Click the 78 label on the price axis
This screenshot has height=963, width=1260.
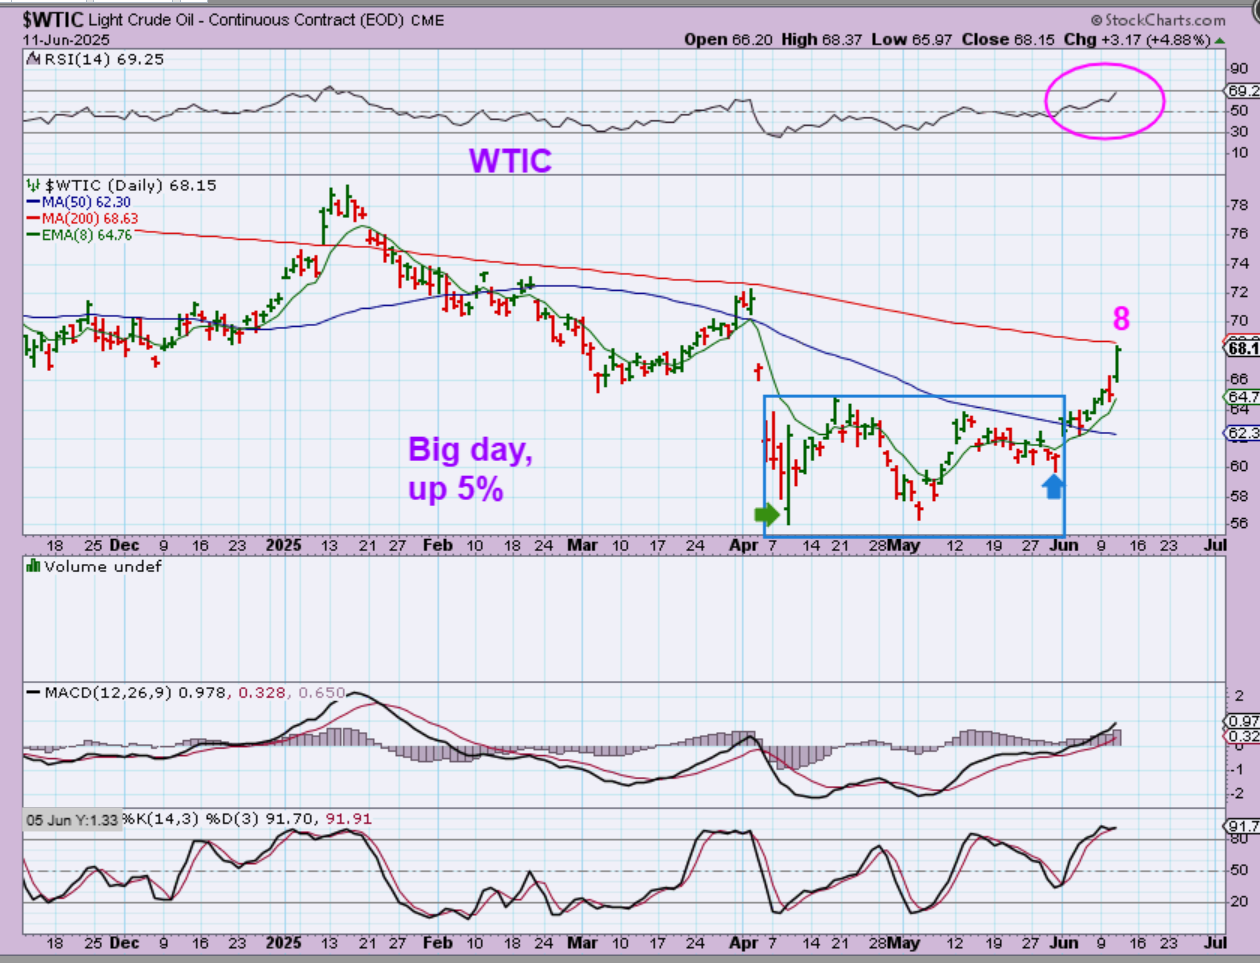point(1239,205)
